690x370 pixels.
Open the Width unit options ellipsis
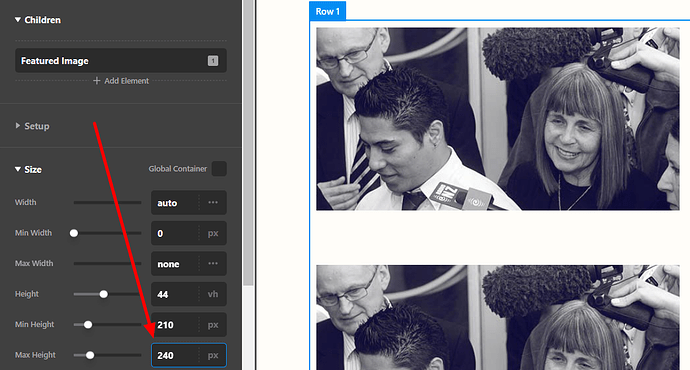[x=213, y=203]
